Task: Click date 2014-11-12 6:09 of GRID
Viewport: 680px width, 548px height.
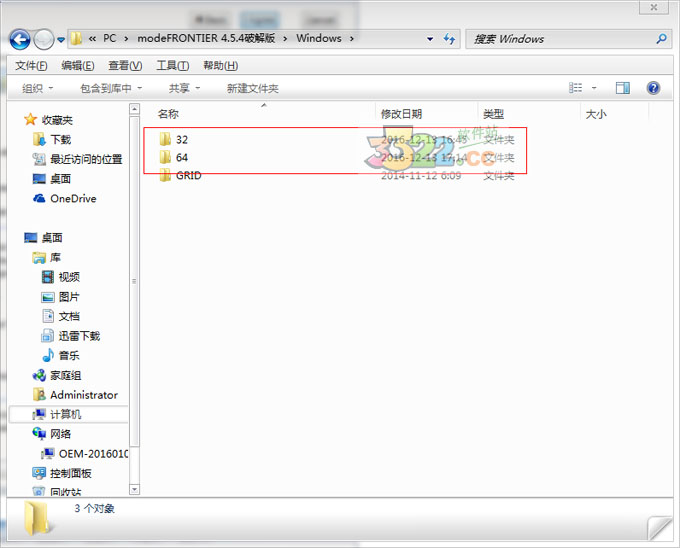Action: click(421, 176)
